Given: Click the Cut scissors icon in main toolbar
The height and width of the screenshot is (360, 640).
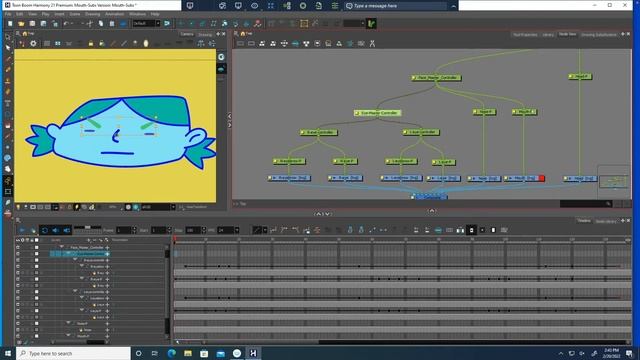Looking at the screenshot, I should pos(90,24).
